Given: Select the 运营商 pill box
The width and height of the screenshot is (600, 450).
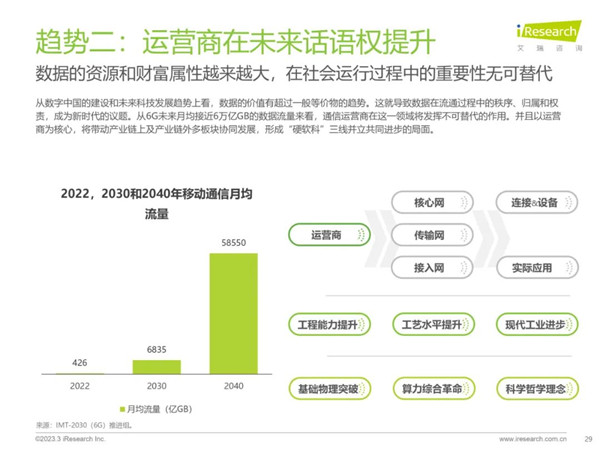Looking at the screenshot, I should [x=329, y=235].
